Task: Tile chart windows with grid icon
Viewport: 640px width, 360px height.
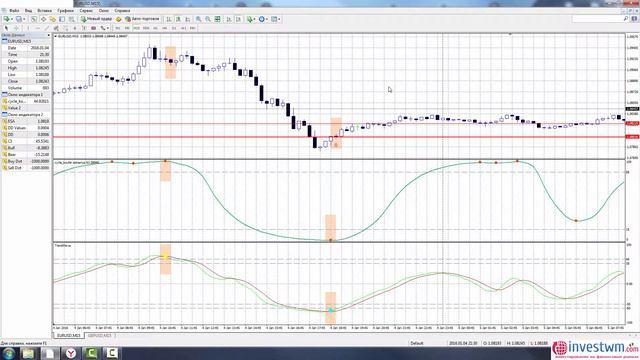Action: tap(217, 19)
